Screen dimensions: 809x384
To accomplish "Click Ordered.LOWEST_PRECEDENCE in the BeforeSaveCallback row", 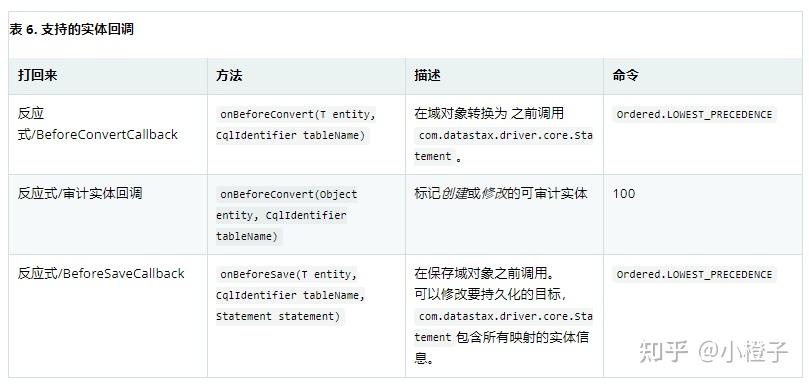I will pos(694,274).
